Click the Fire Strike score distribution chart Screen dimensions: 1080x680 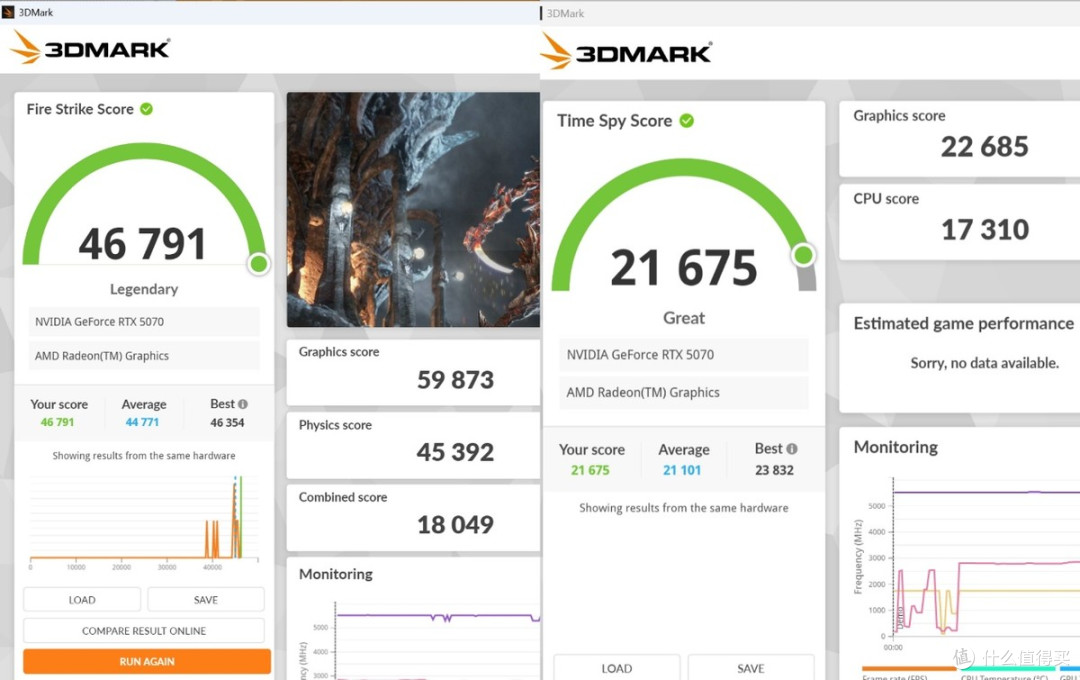144,520
